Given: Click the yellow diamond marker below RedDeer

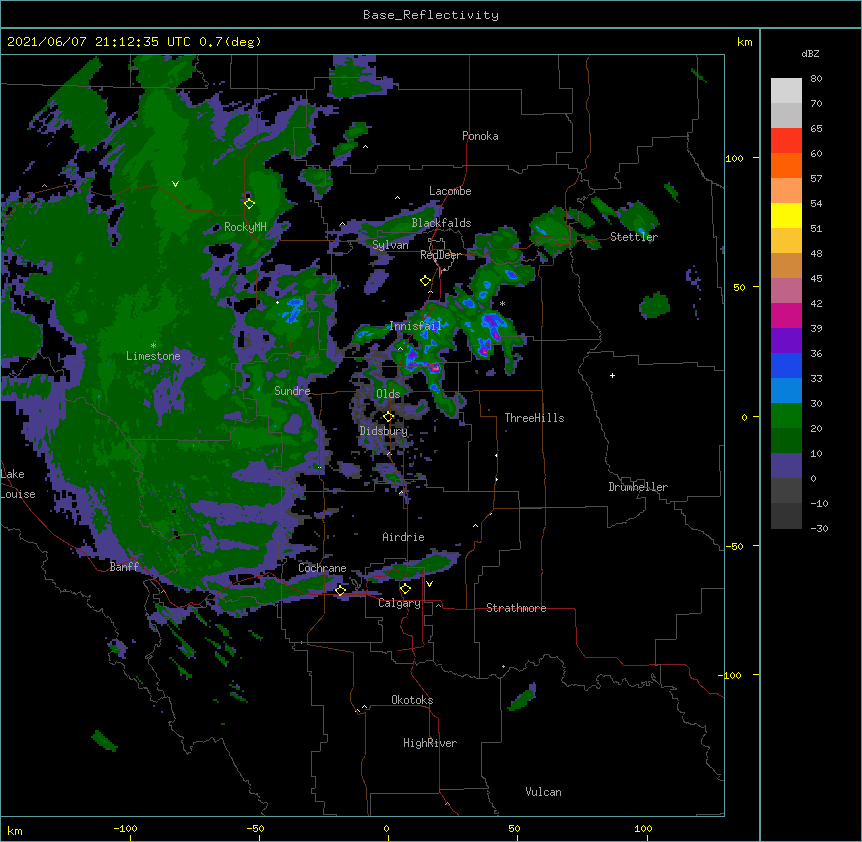Looking at the screenshot, I should (425, 280).
